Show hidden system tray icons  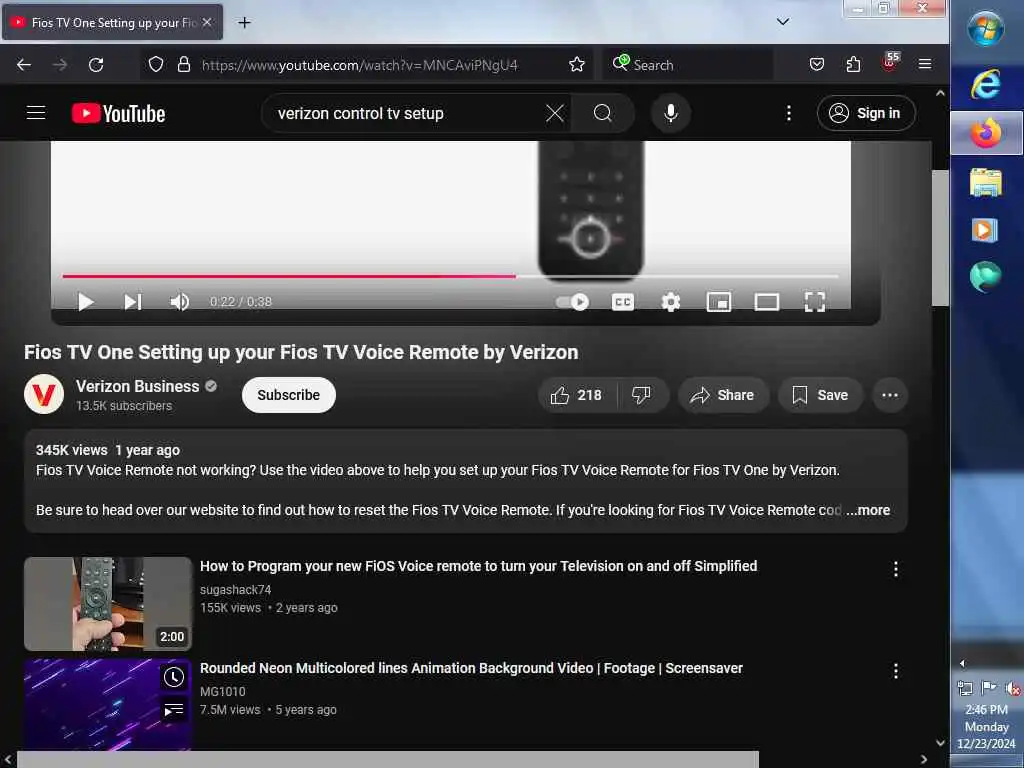(962, 664)
